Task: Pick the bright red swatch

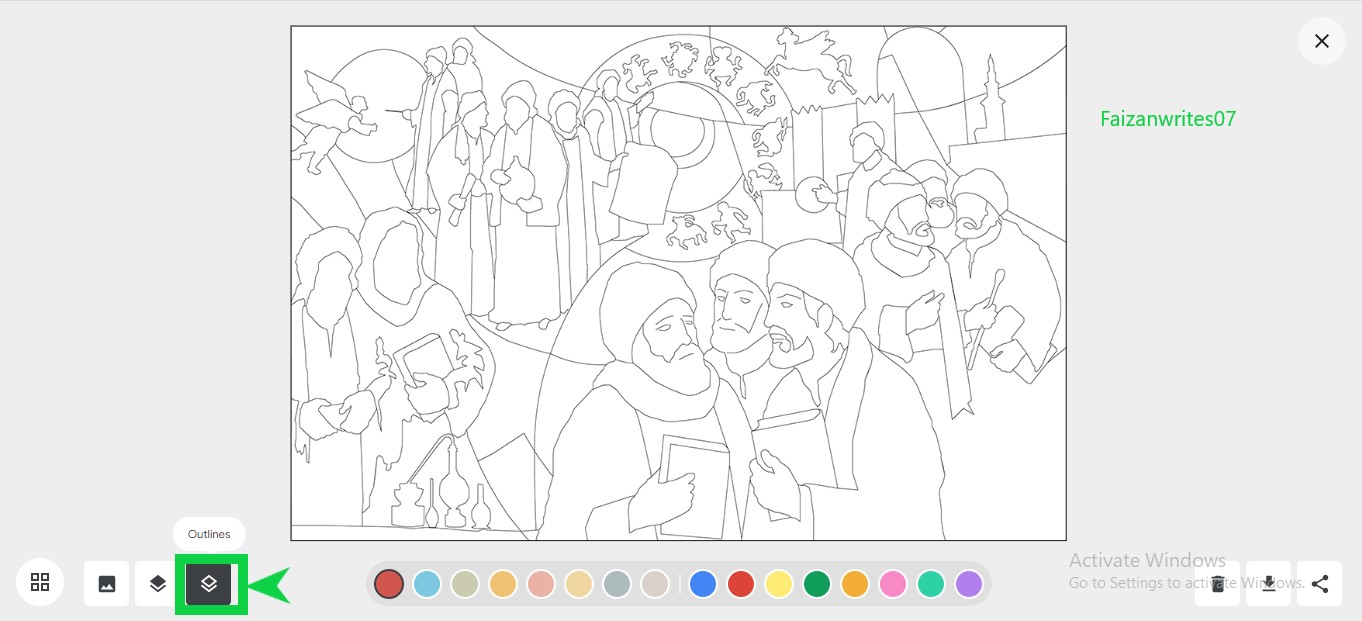Action: coord(741,584)
